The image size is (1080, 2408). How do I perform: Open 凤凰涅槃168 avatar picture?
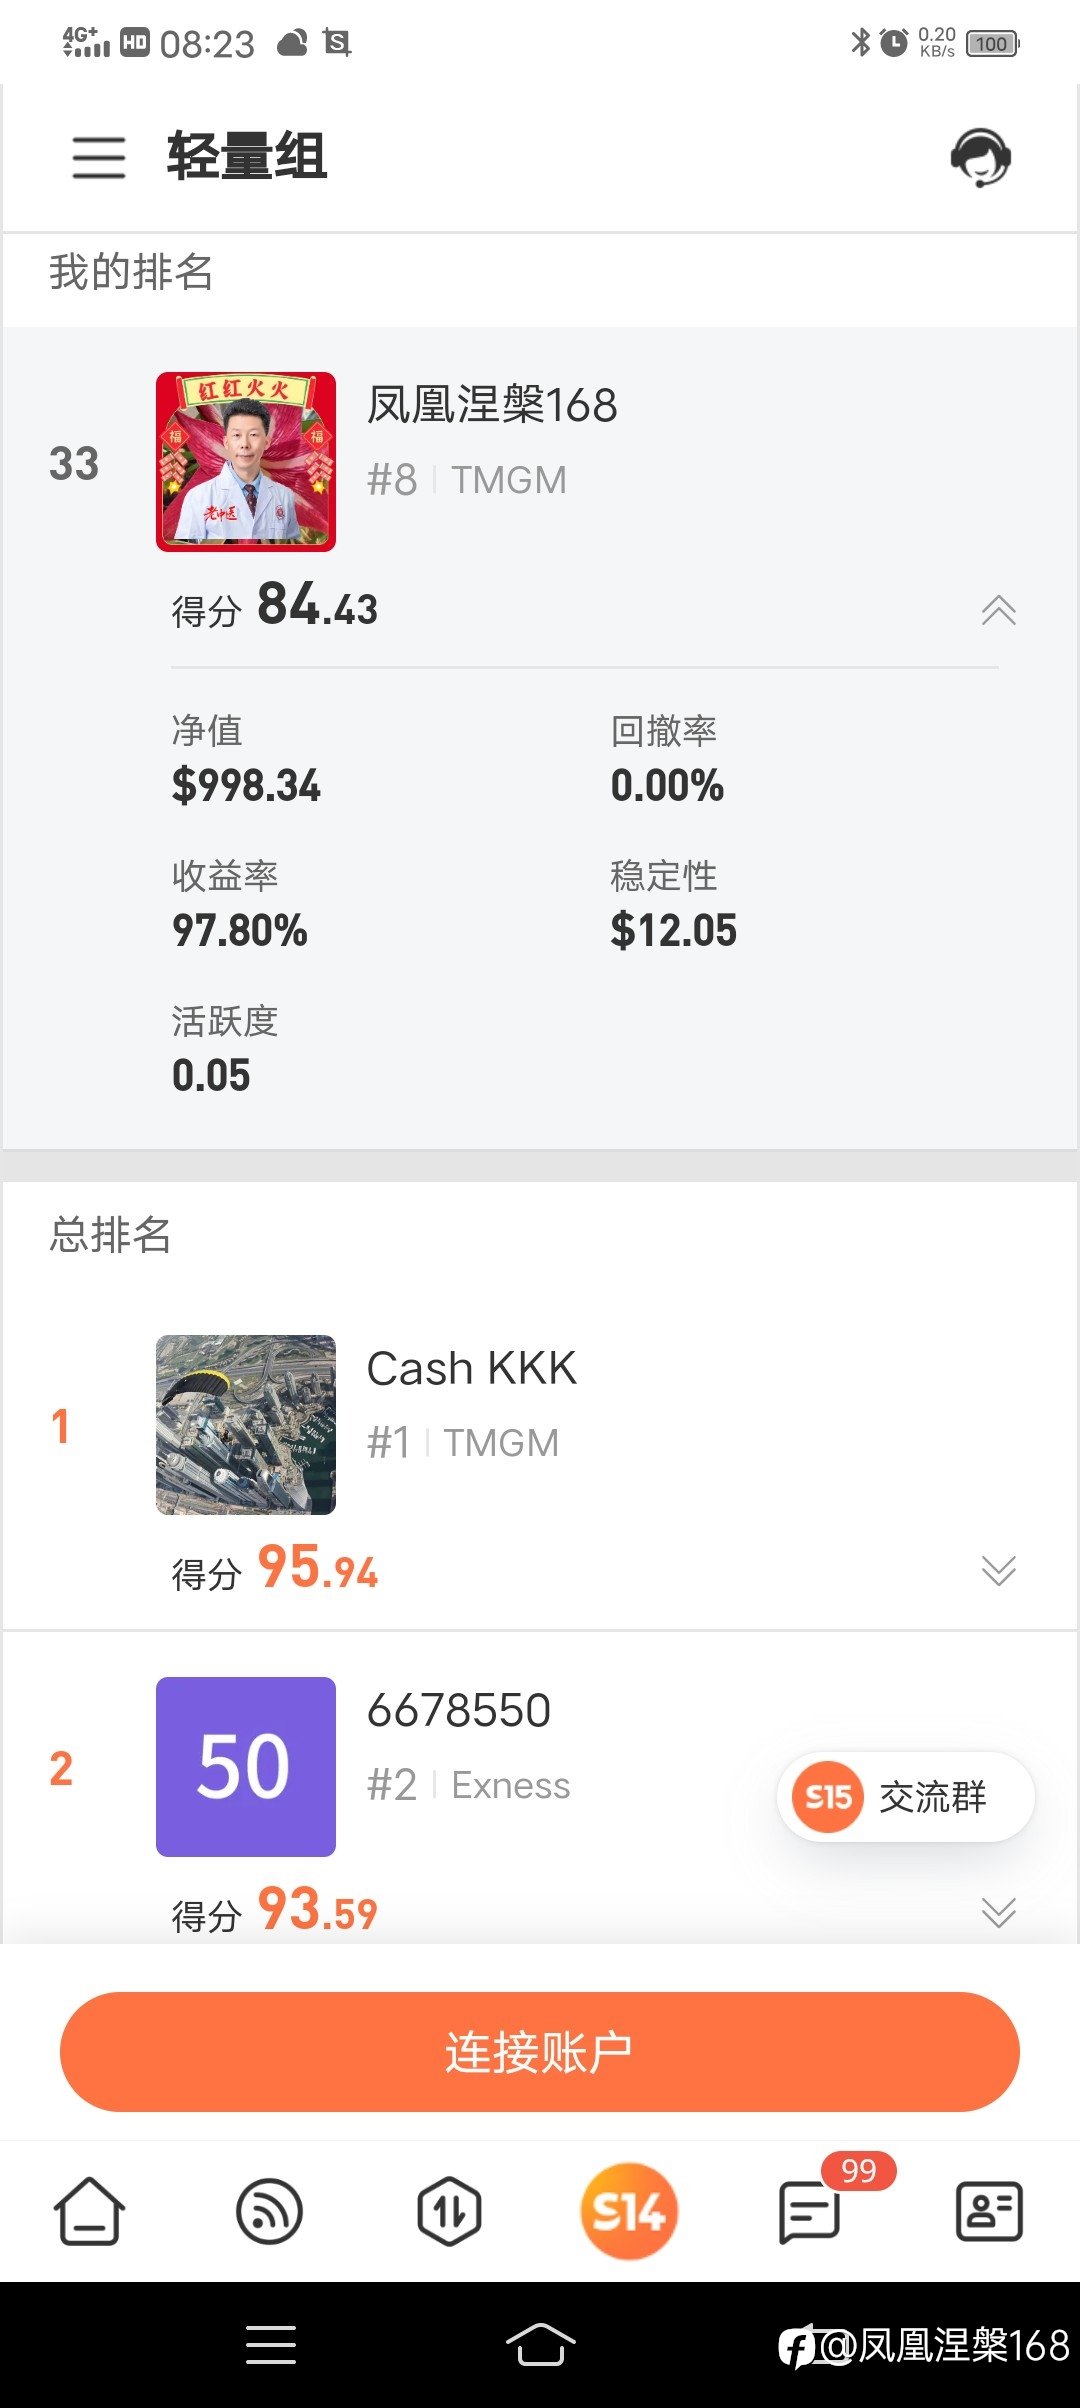[x=246, y=462]
